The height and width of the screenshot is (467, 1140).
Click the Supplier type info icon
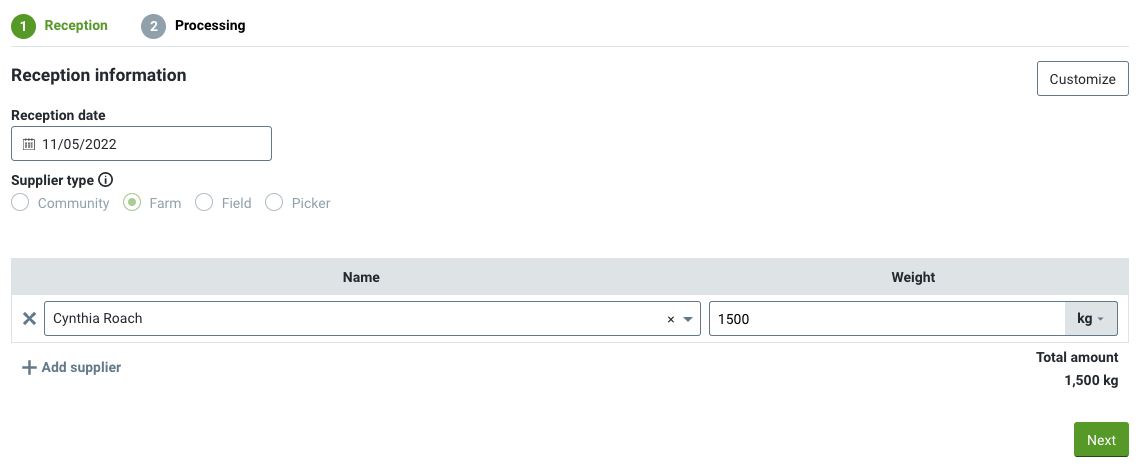click(x=105, y=180)
